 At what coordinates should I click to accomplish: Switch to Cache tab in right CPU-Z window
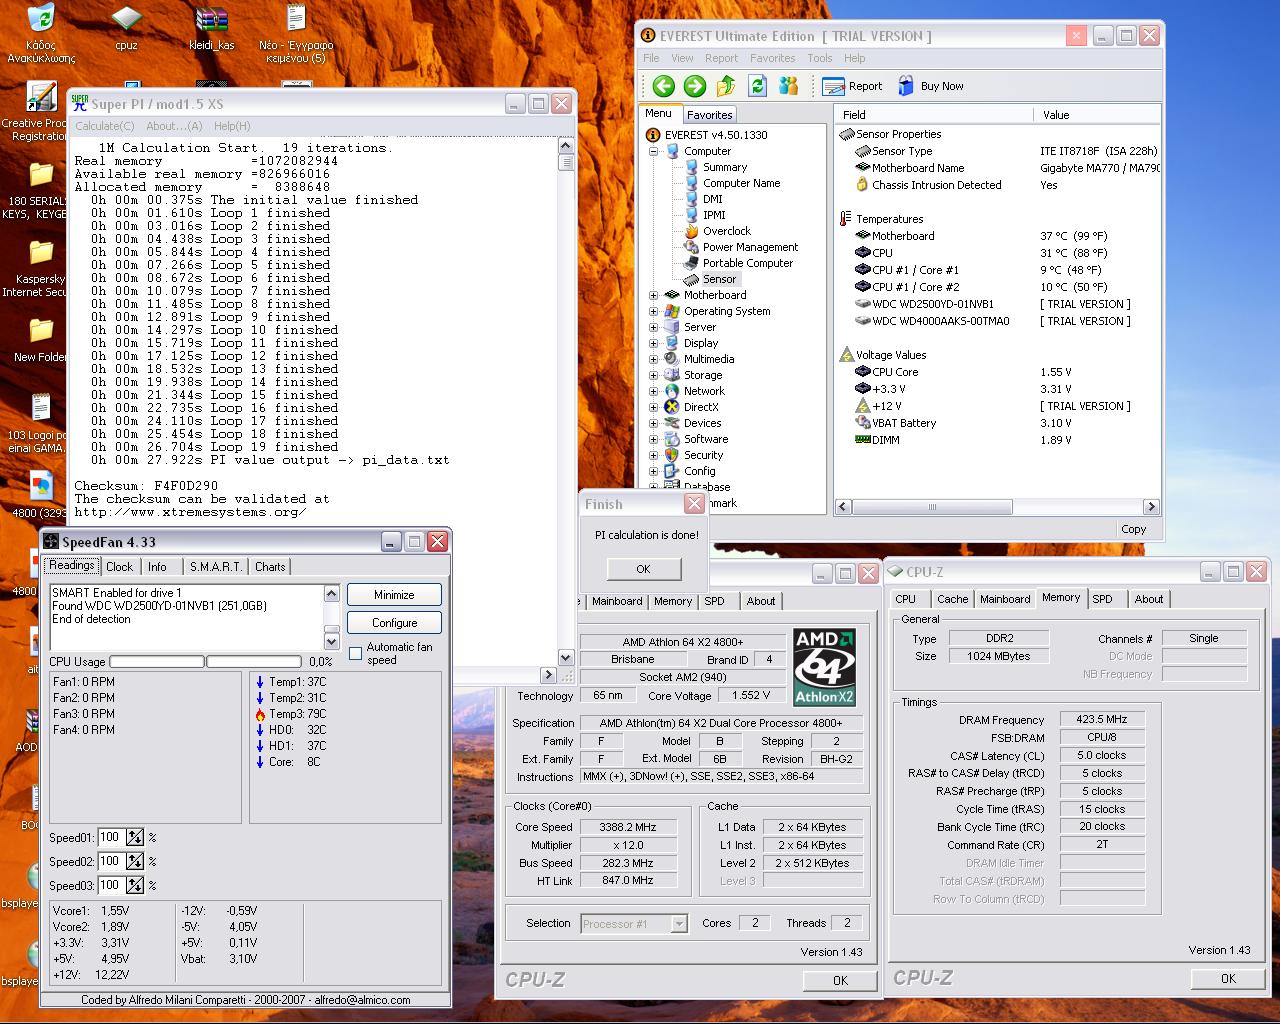click(x=952, y=599)
